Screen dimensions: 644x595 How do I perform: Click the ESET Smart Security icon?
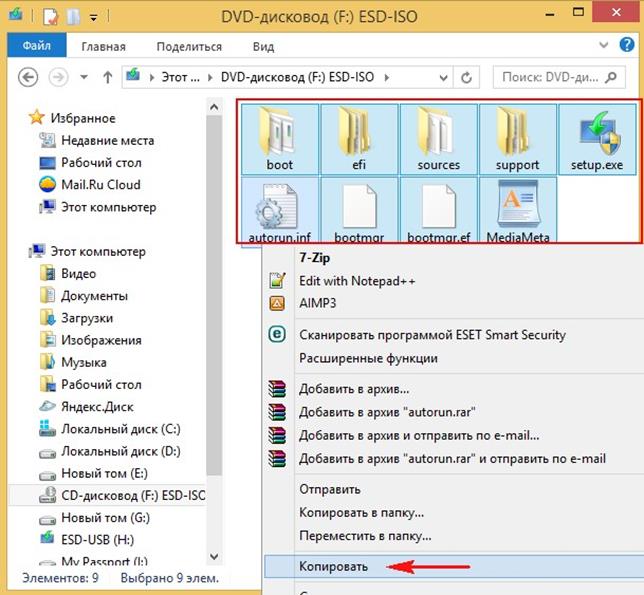pyautogui.click(x=277, y=334)
